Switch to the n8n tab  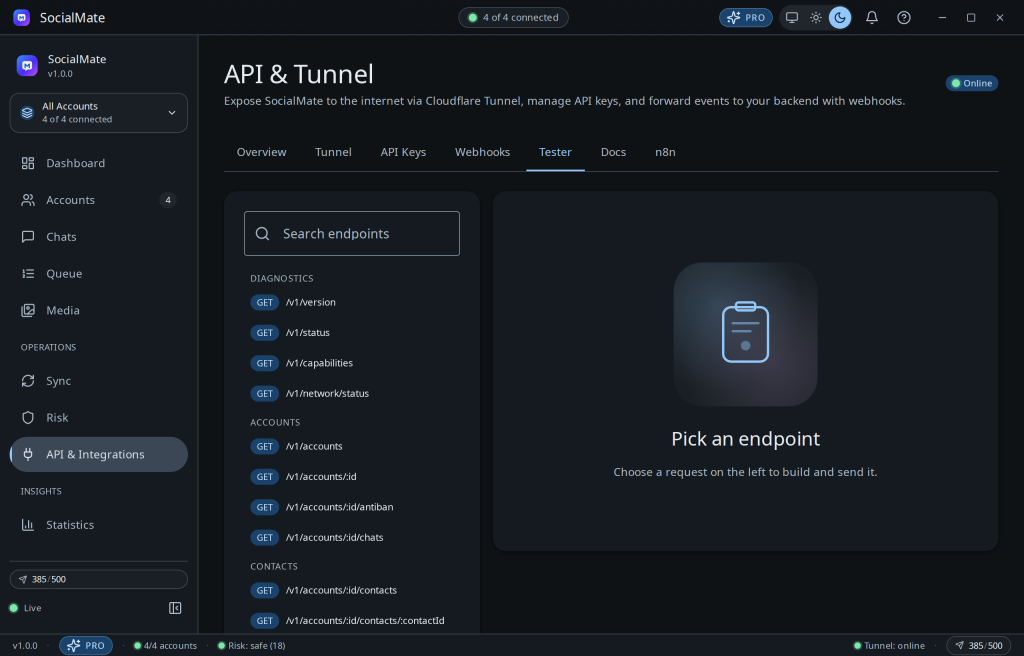tap(665, 152)
